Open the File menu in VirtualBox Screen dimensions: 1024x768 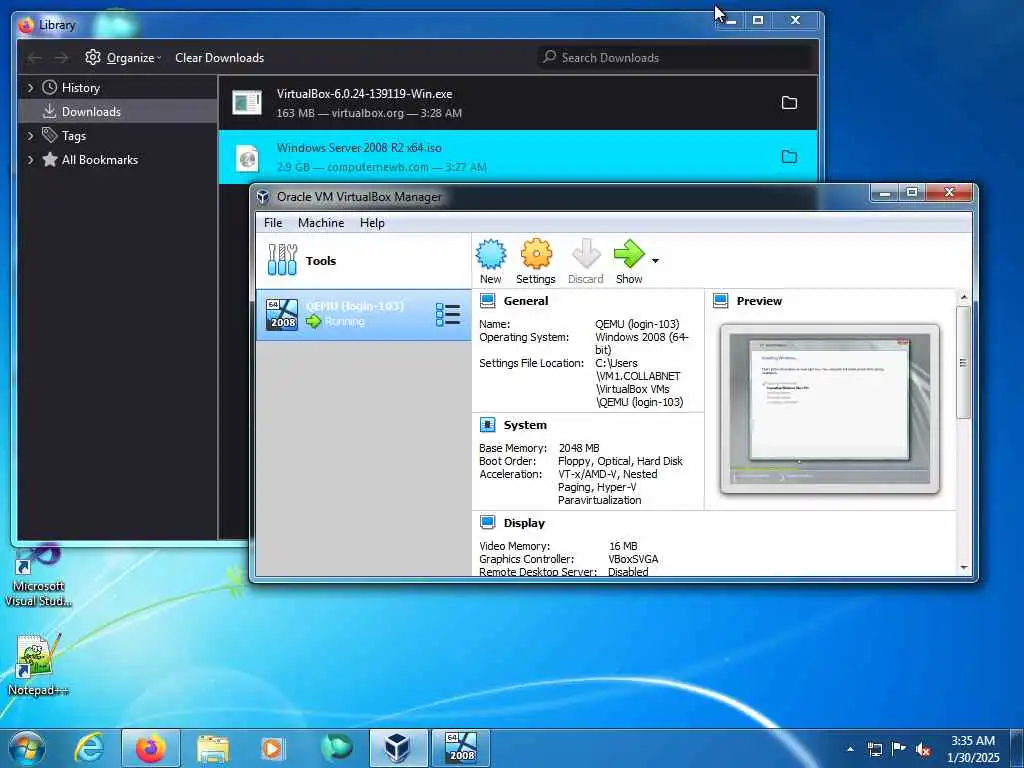coord(273,223)
